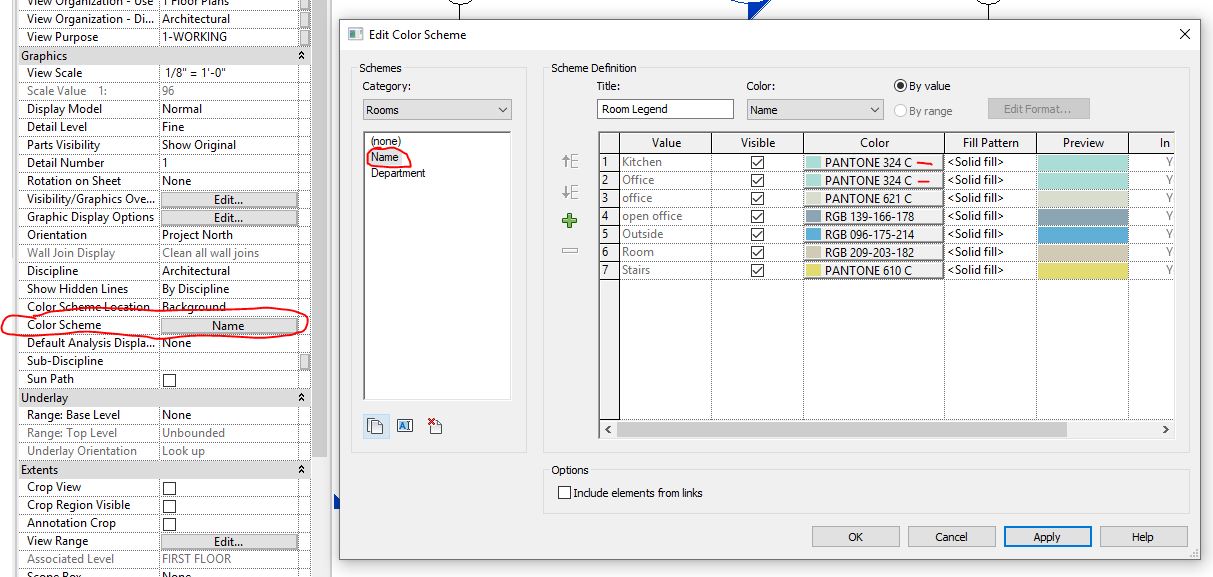
Task: Rename the current color scheme
Action: coord(405,426)
